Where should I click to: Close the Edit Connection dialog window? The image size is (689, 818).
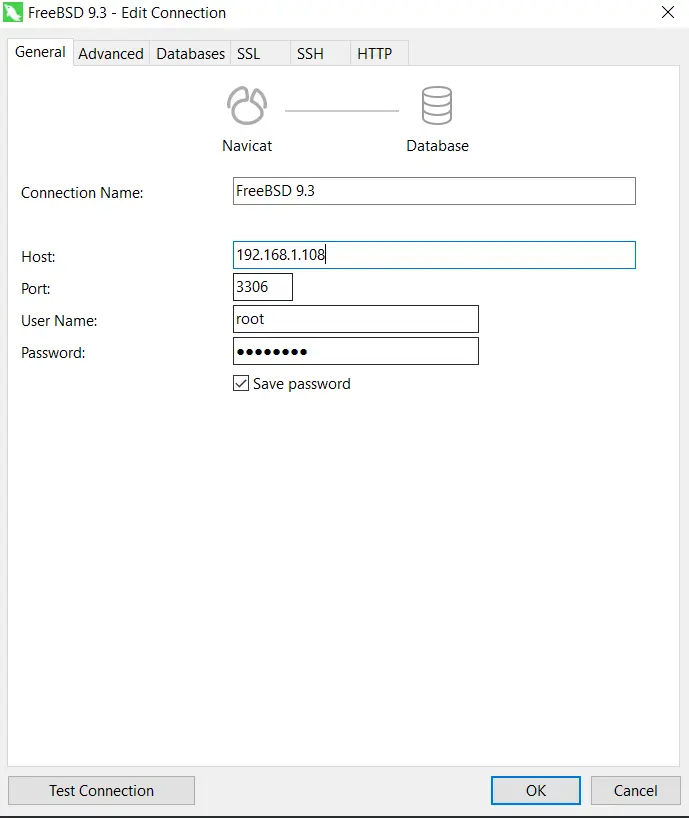(x=667, y=13)
